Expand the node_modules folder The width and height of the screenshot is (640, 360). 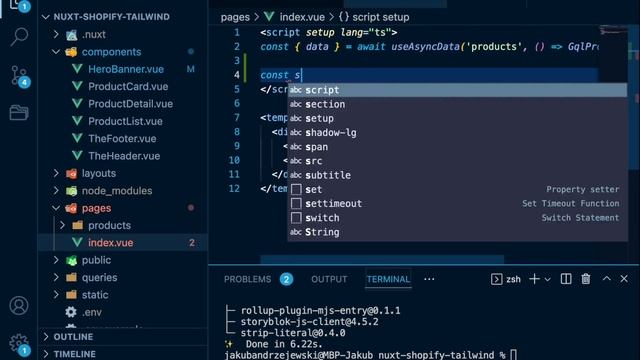tap(56, 191)
